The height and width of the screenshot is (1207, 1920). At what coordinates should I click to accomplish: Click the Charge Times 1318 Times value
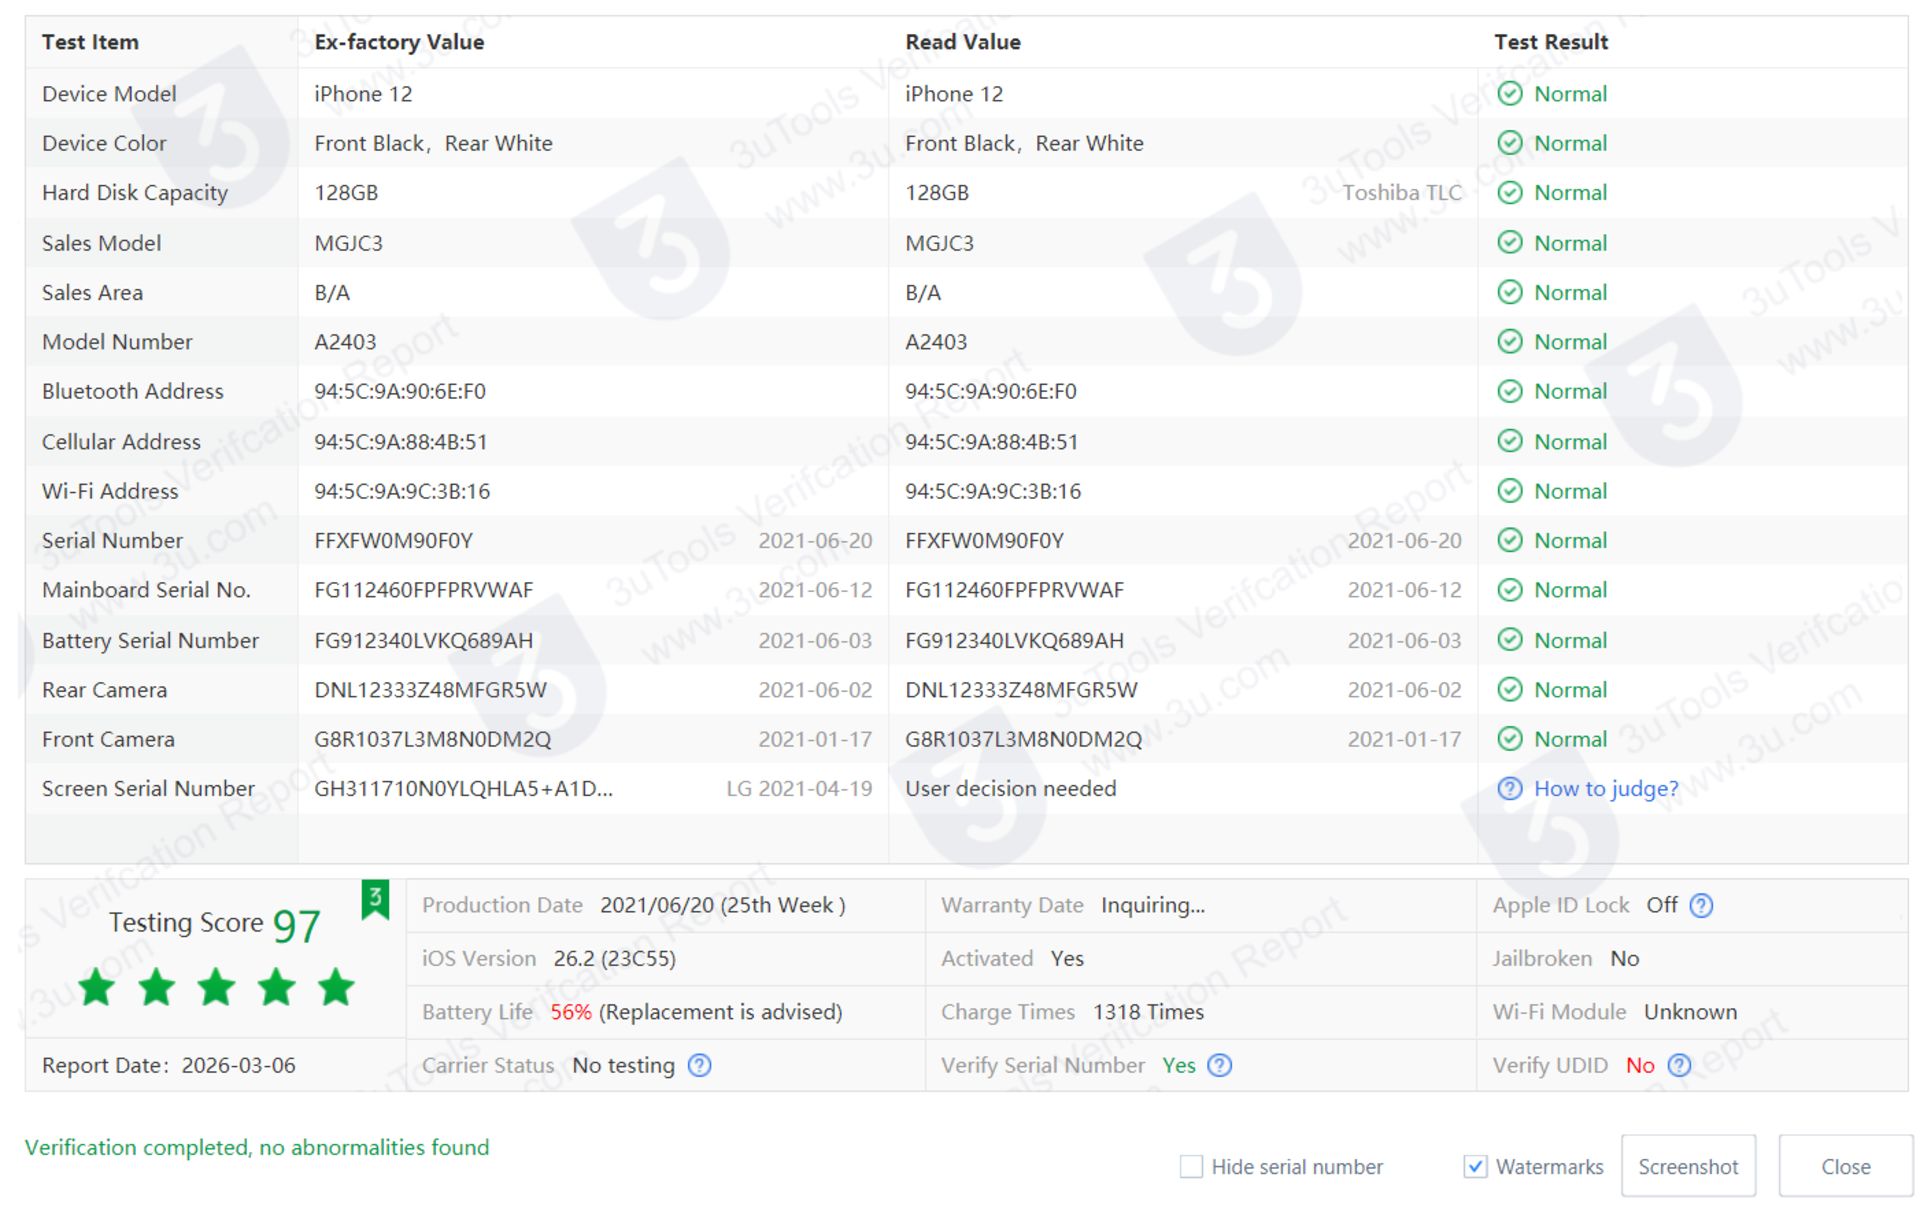click(x=1148, y=1012)
